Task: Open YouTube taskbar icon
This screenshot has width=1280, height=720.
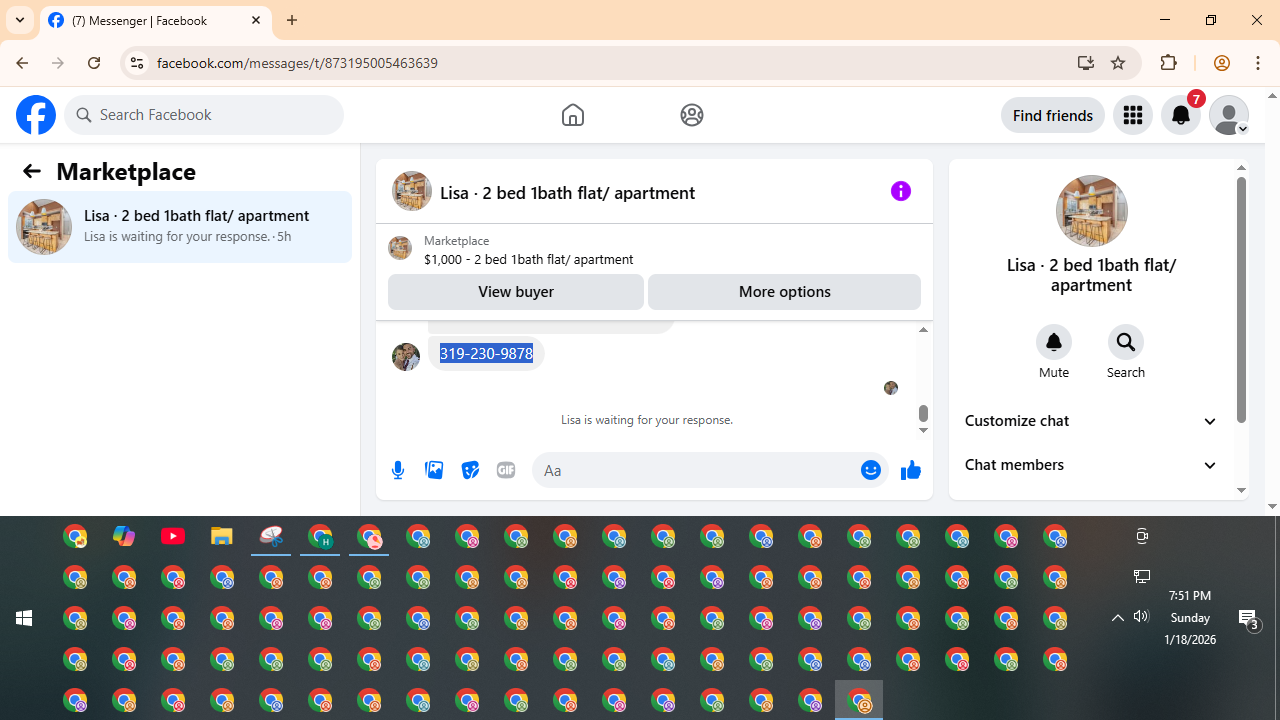Action: point(173,537)
